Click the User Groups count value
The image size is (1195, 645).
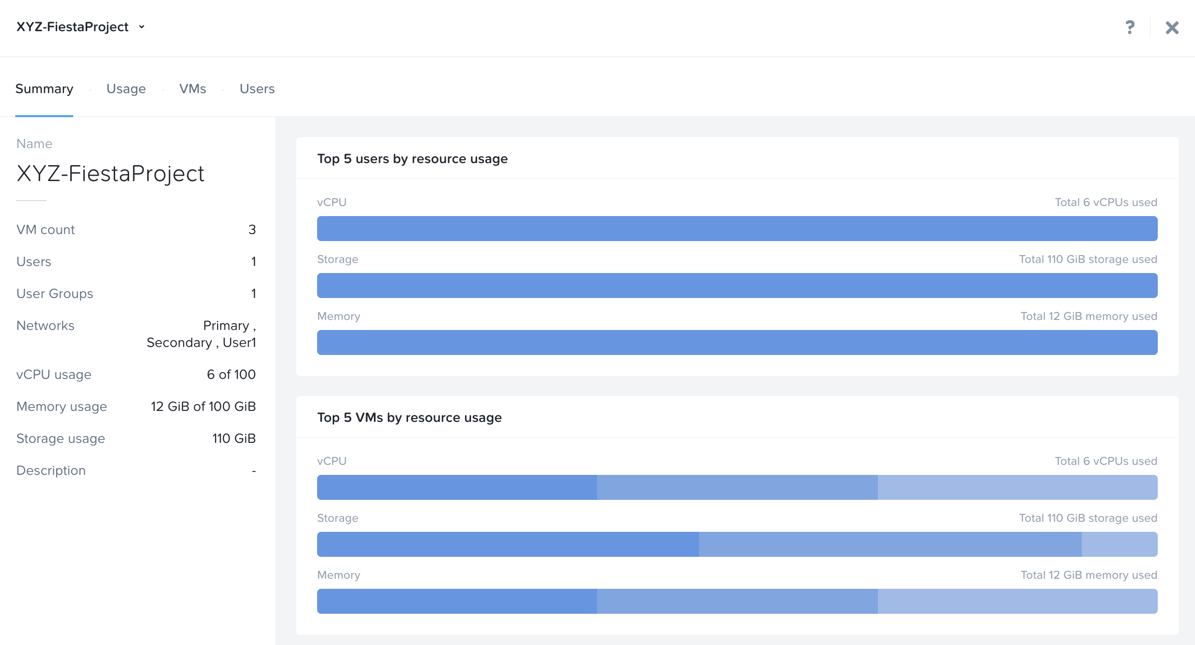pos(254,294)
